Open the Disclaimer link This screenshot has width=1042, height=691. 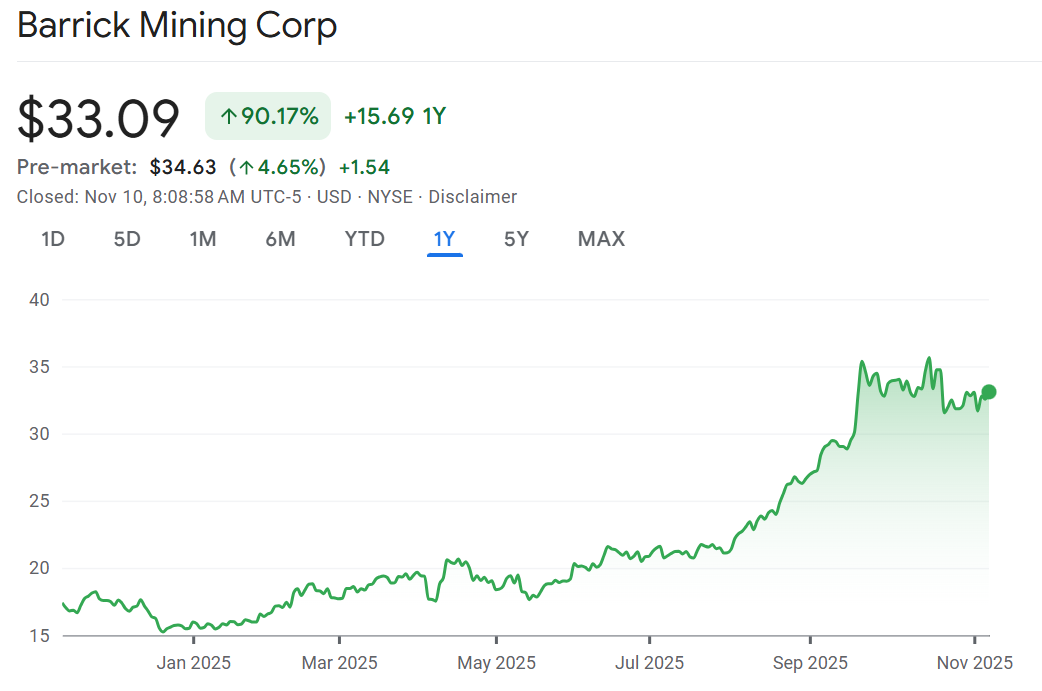[x=473, y=197]
